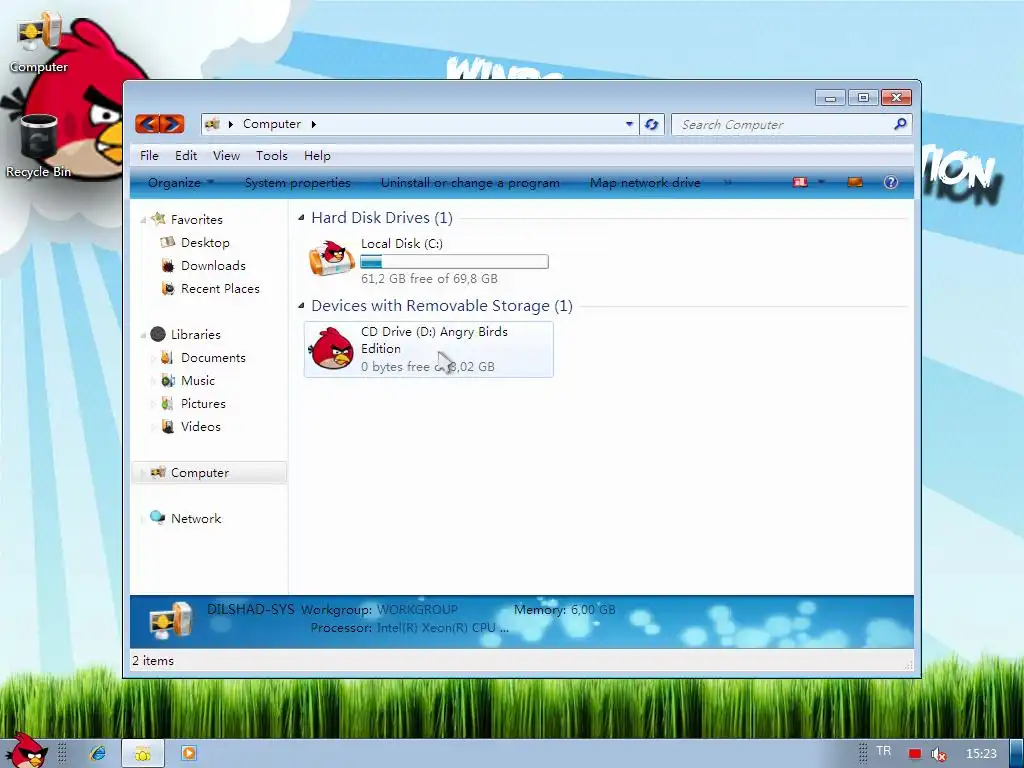Collapse the Hard Disk Drives group

coord(301,217)
